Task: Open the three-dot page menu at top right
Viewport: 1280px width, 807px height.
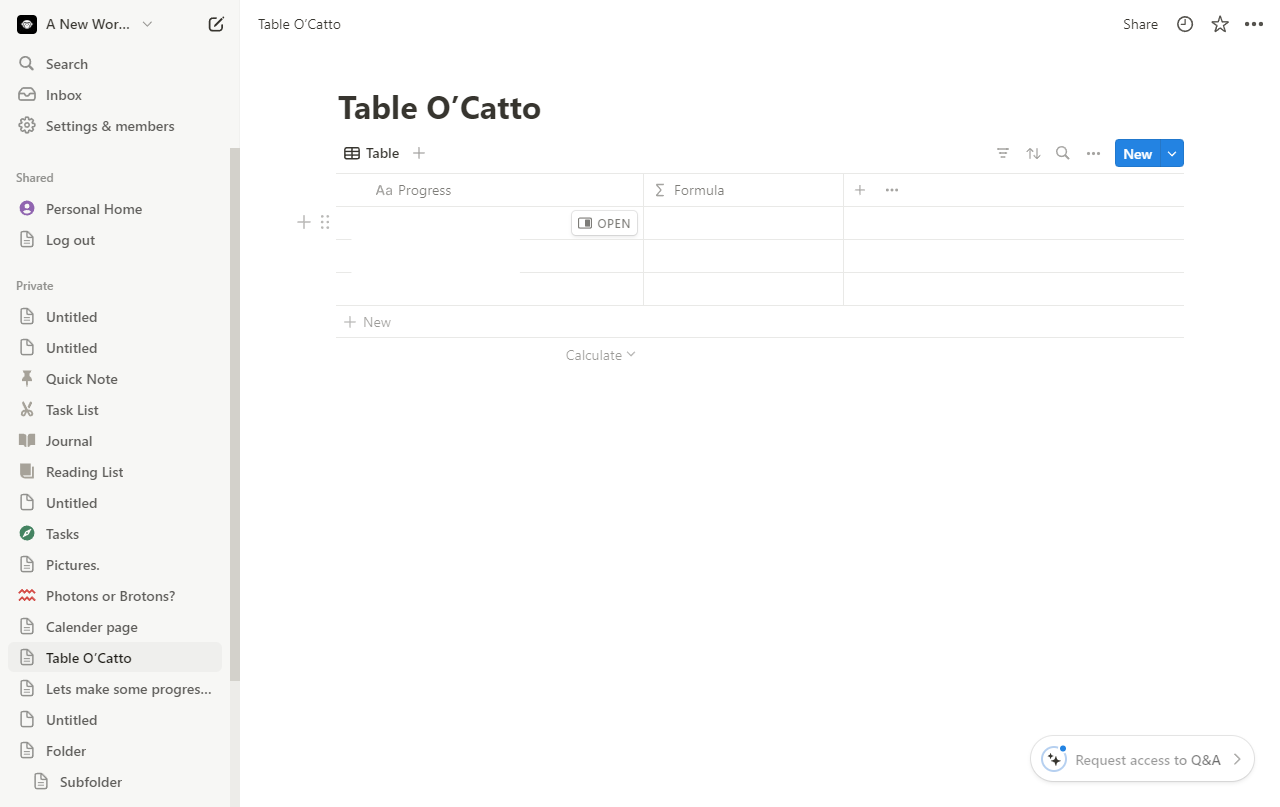Action: coord(1254,24)
